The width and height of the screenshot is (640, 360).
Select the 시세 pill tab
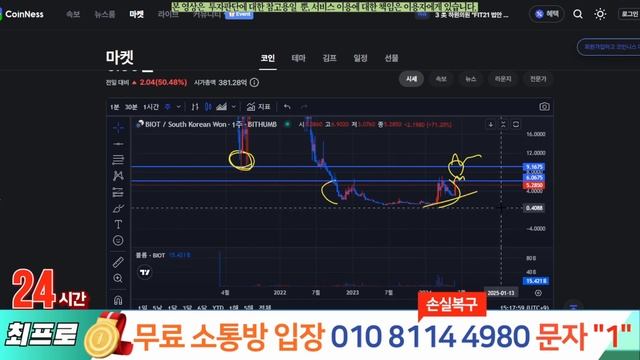pyautogui.click(x=411, y=79)
